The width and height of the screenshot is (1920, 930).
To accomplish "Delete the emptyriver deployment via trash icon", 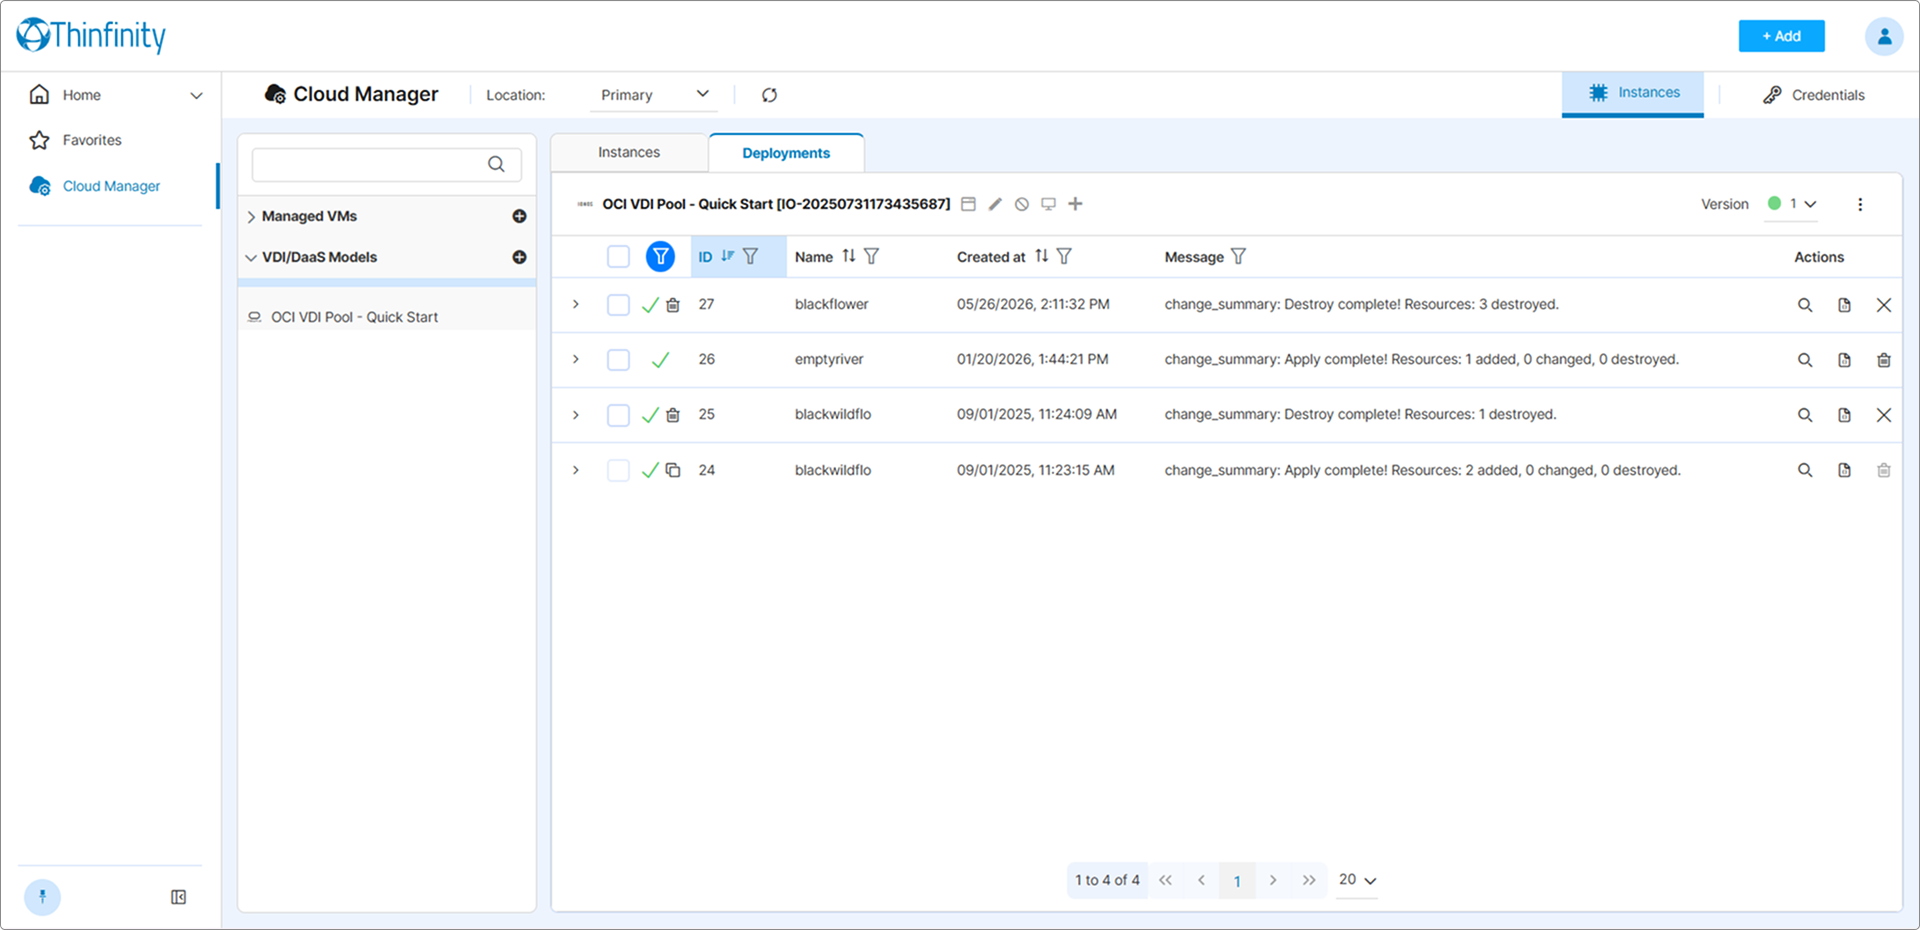I will (x=1884, y=360).
